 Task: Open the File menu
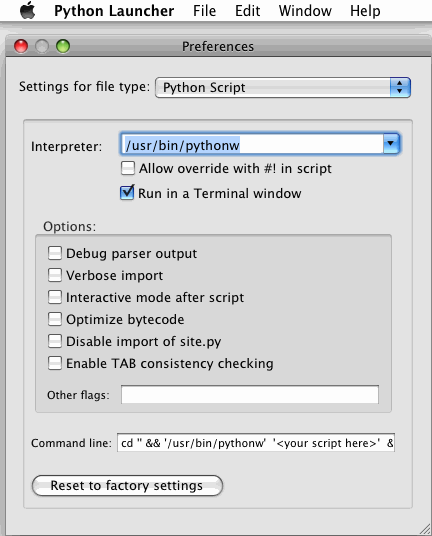tap(204, 11)
